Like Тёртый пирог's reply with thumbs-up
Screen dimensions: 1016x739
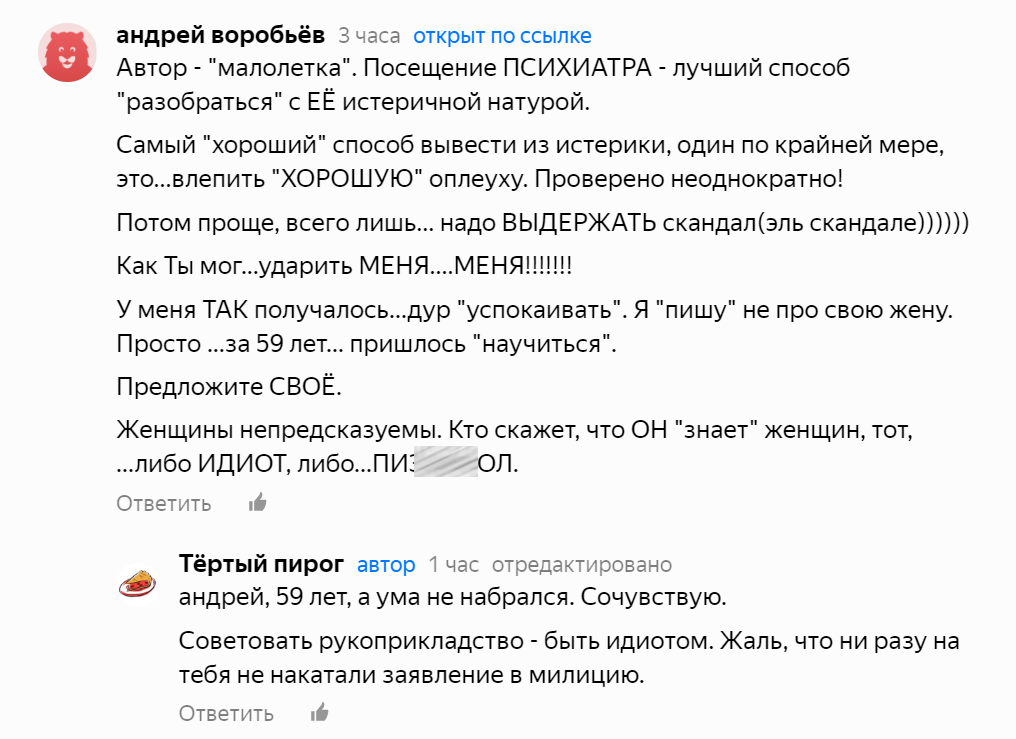319,712
